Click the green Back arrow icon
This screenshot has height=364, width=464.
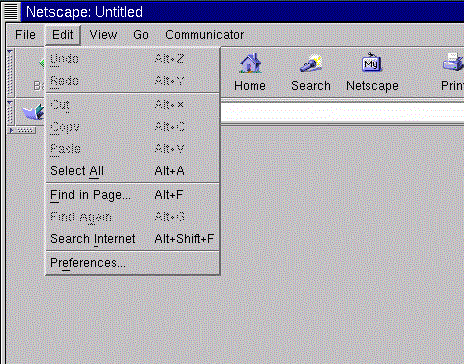click(x=42, y=63)
